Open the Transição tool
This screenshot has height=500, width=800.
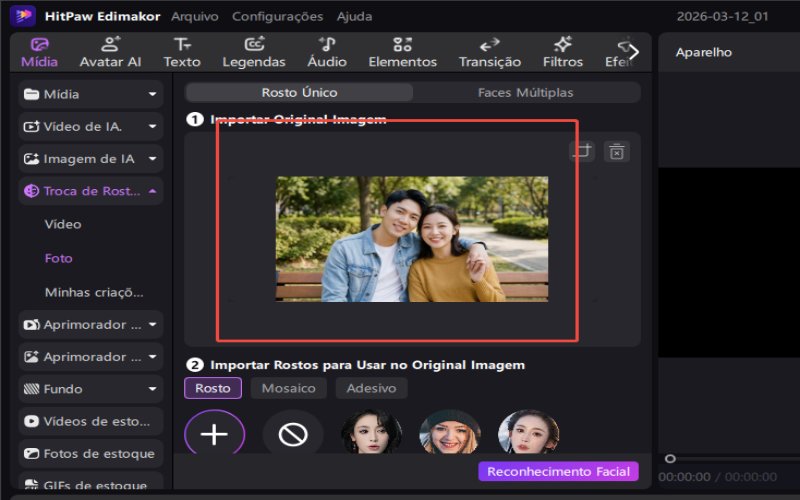tap(489, 52)
